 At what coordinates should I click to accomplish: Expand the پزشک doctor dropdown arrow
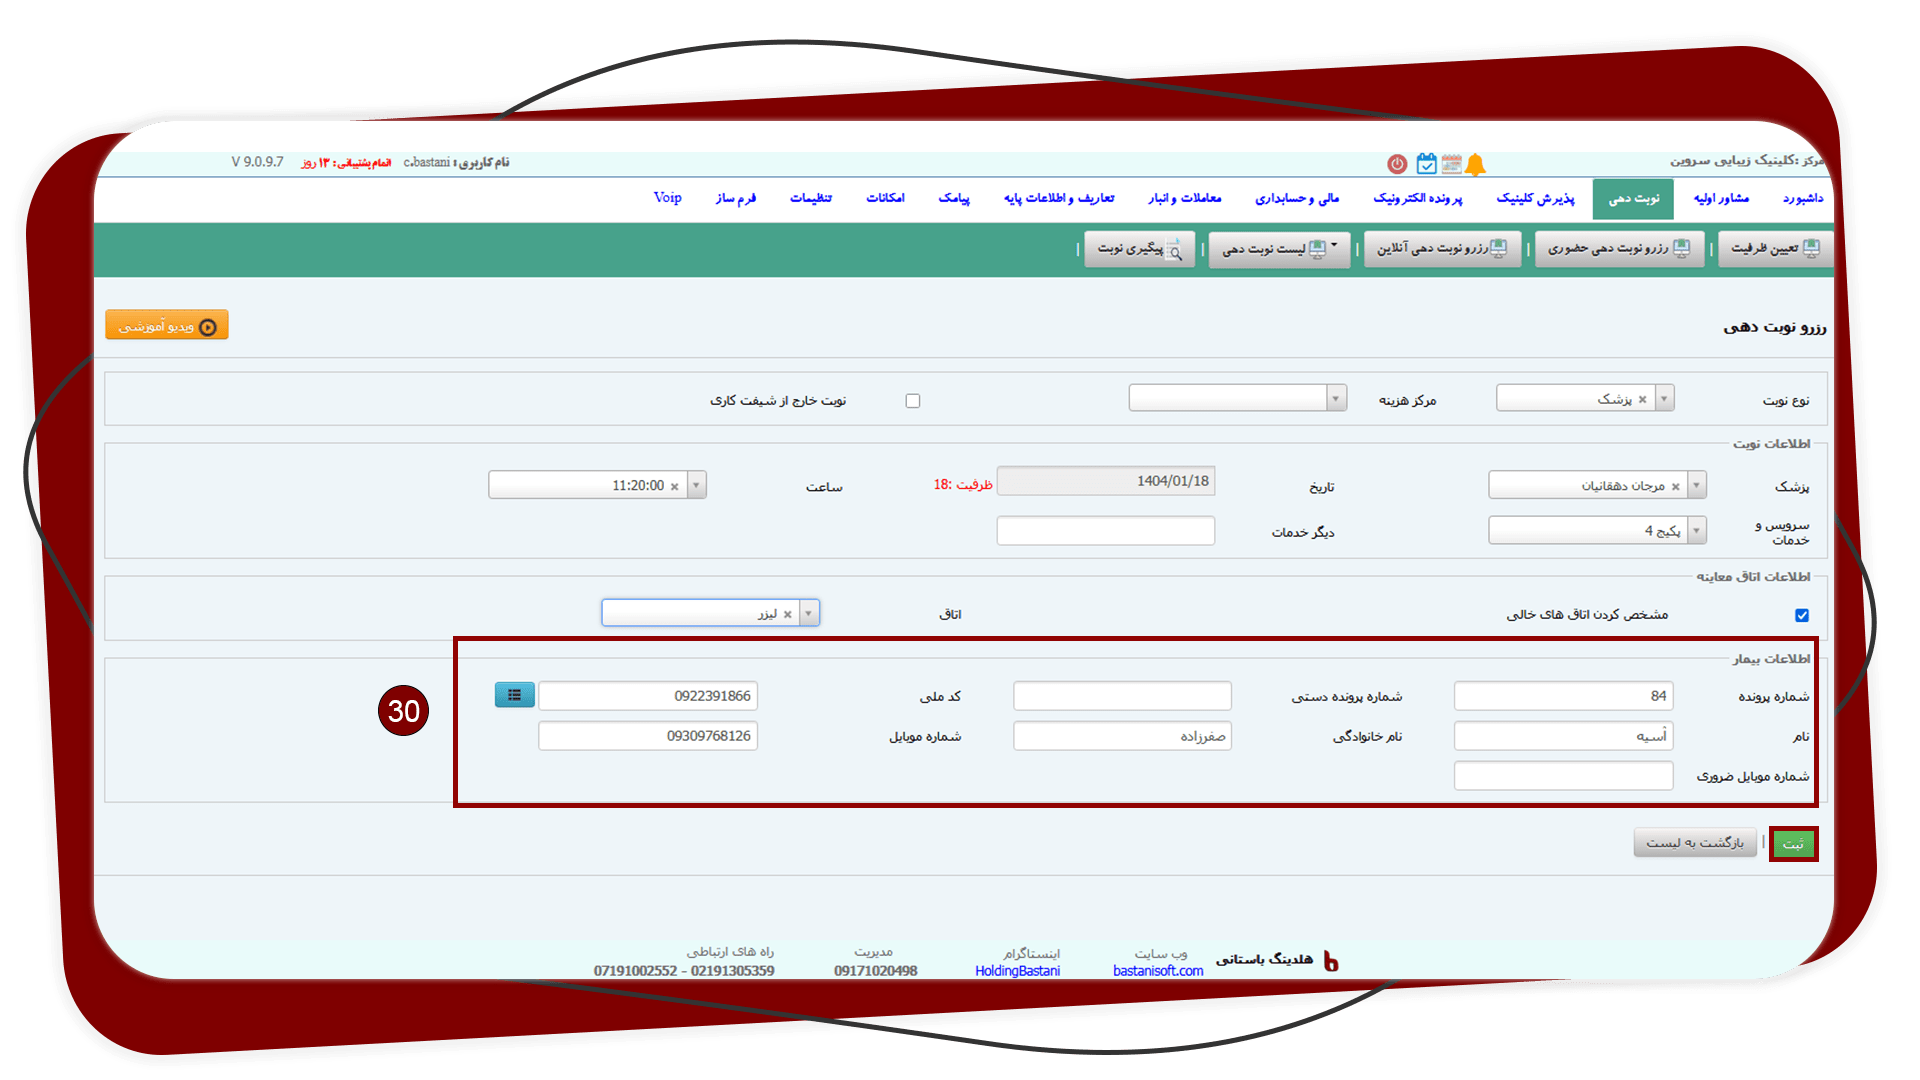(1696, 485)
